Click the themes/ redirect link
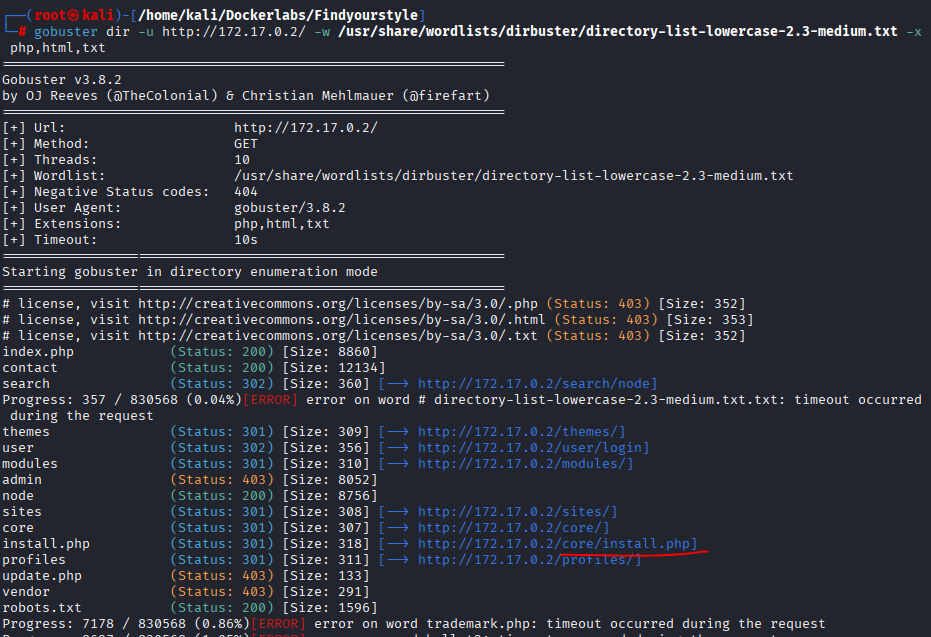The height and width of the screenshot is (637, 931). [521, 432]
